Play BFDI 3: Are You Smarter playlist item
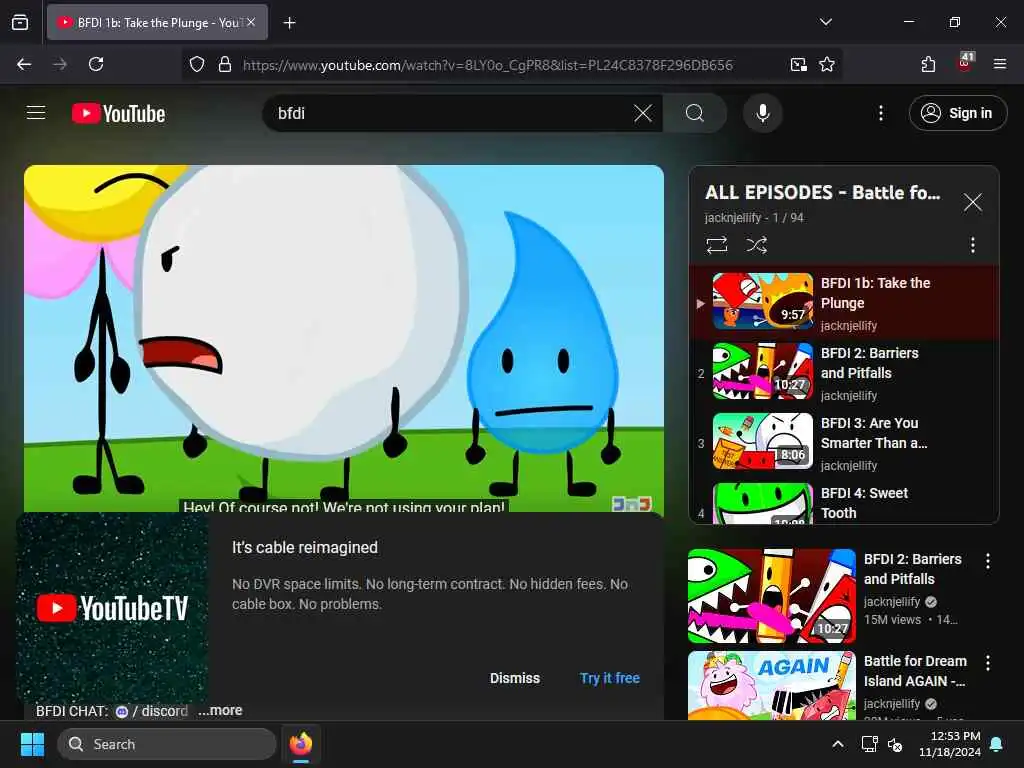 844,442
